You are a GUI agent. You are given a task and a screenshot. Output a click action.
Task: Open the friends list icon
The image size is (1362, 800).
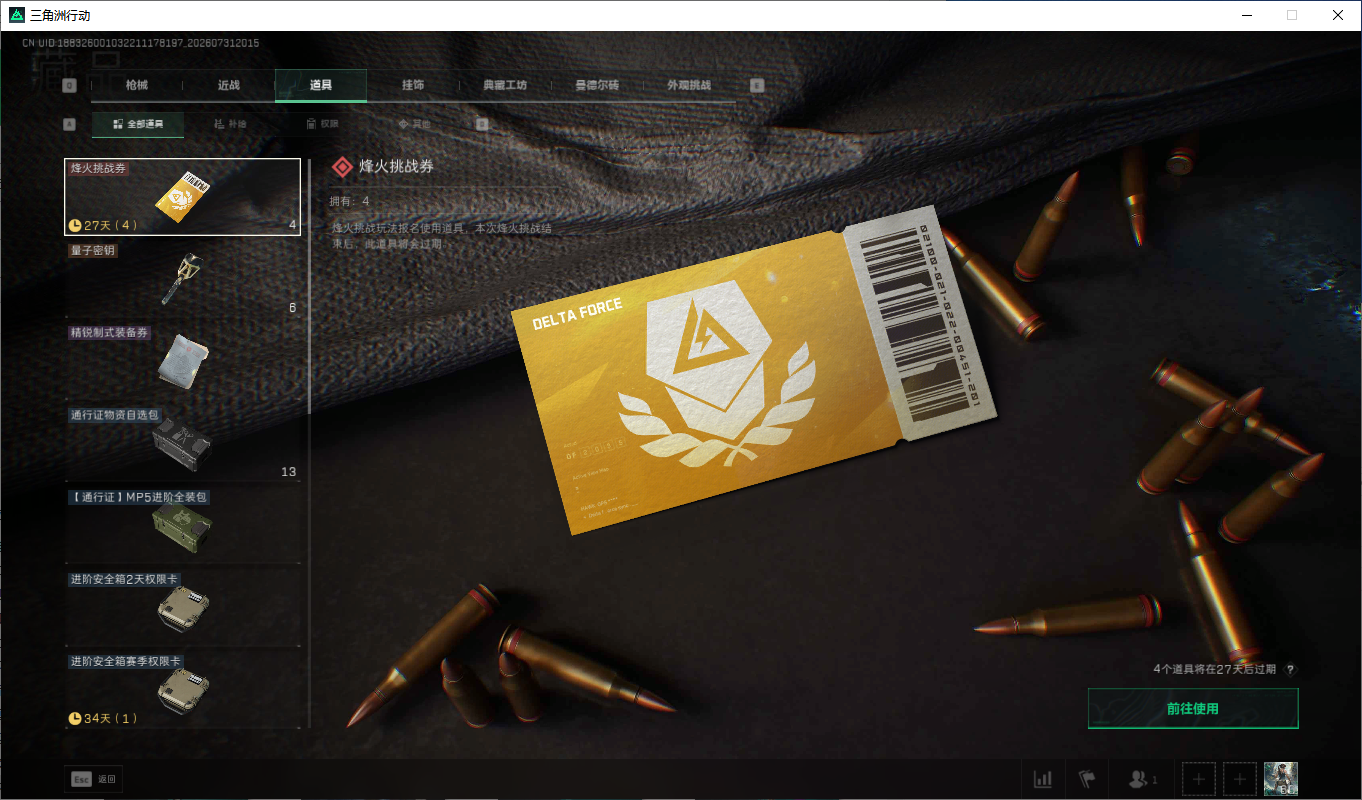click(1142, 779)
